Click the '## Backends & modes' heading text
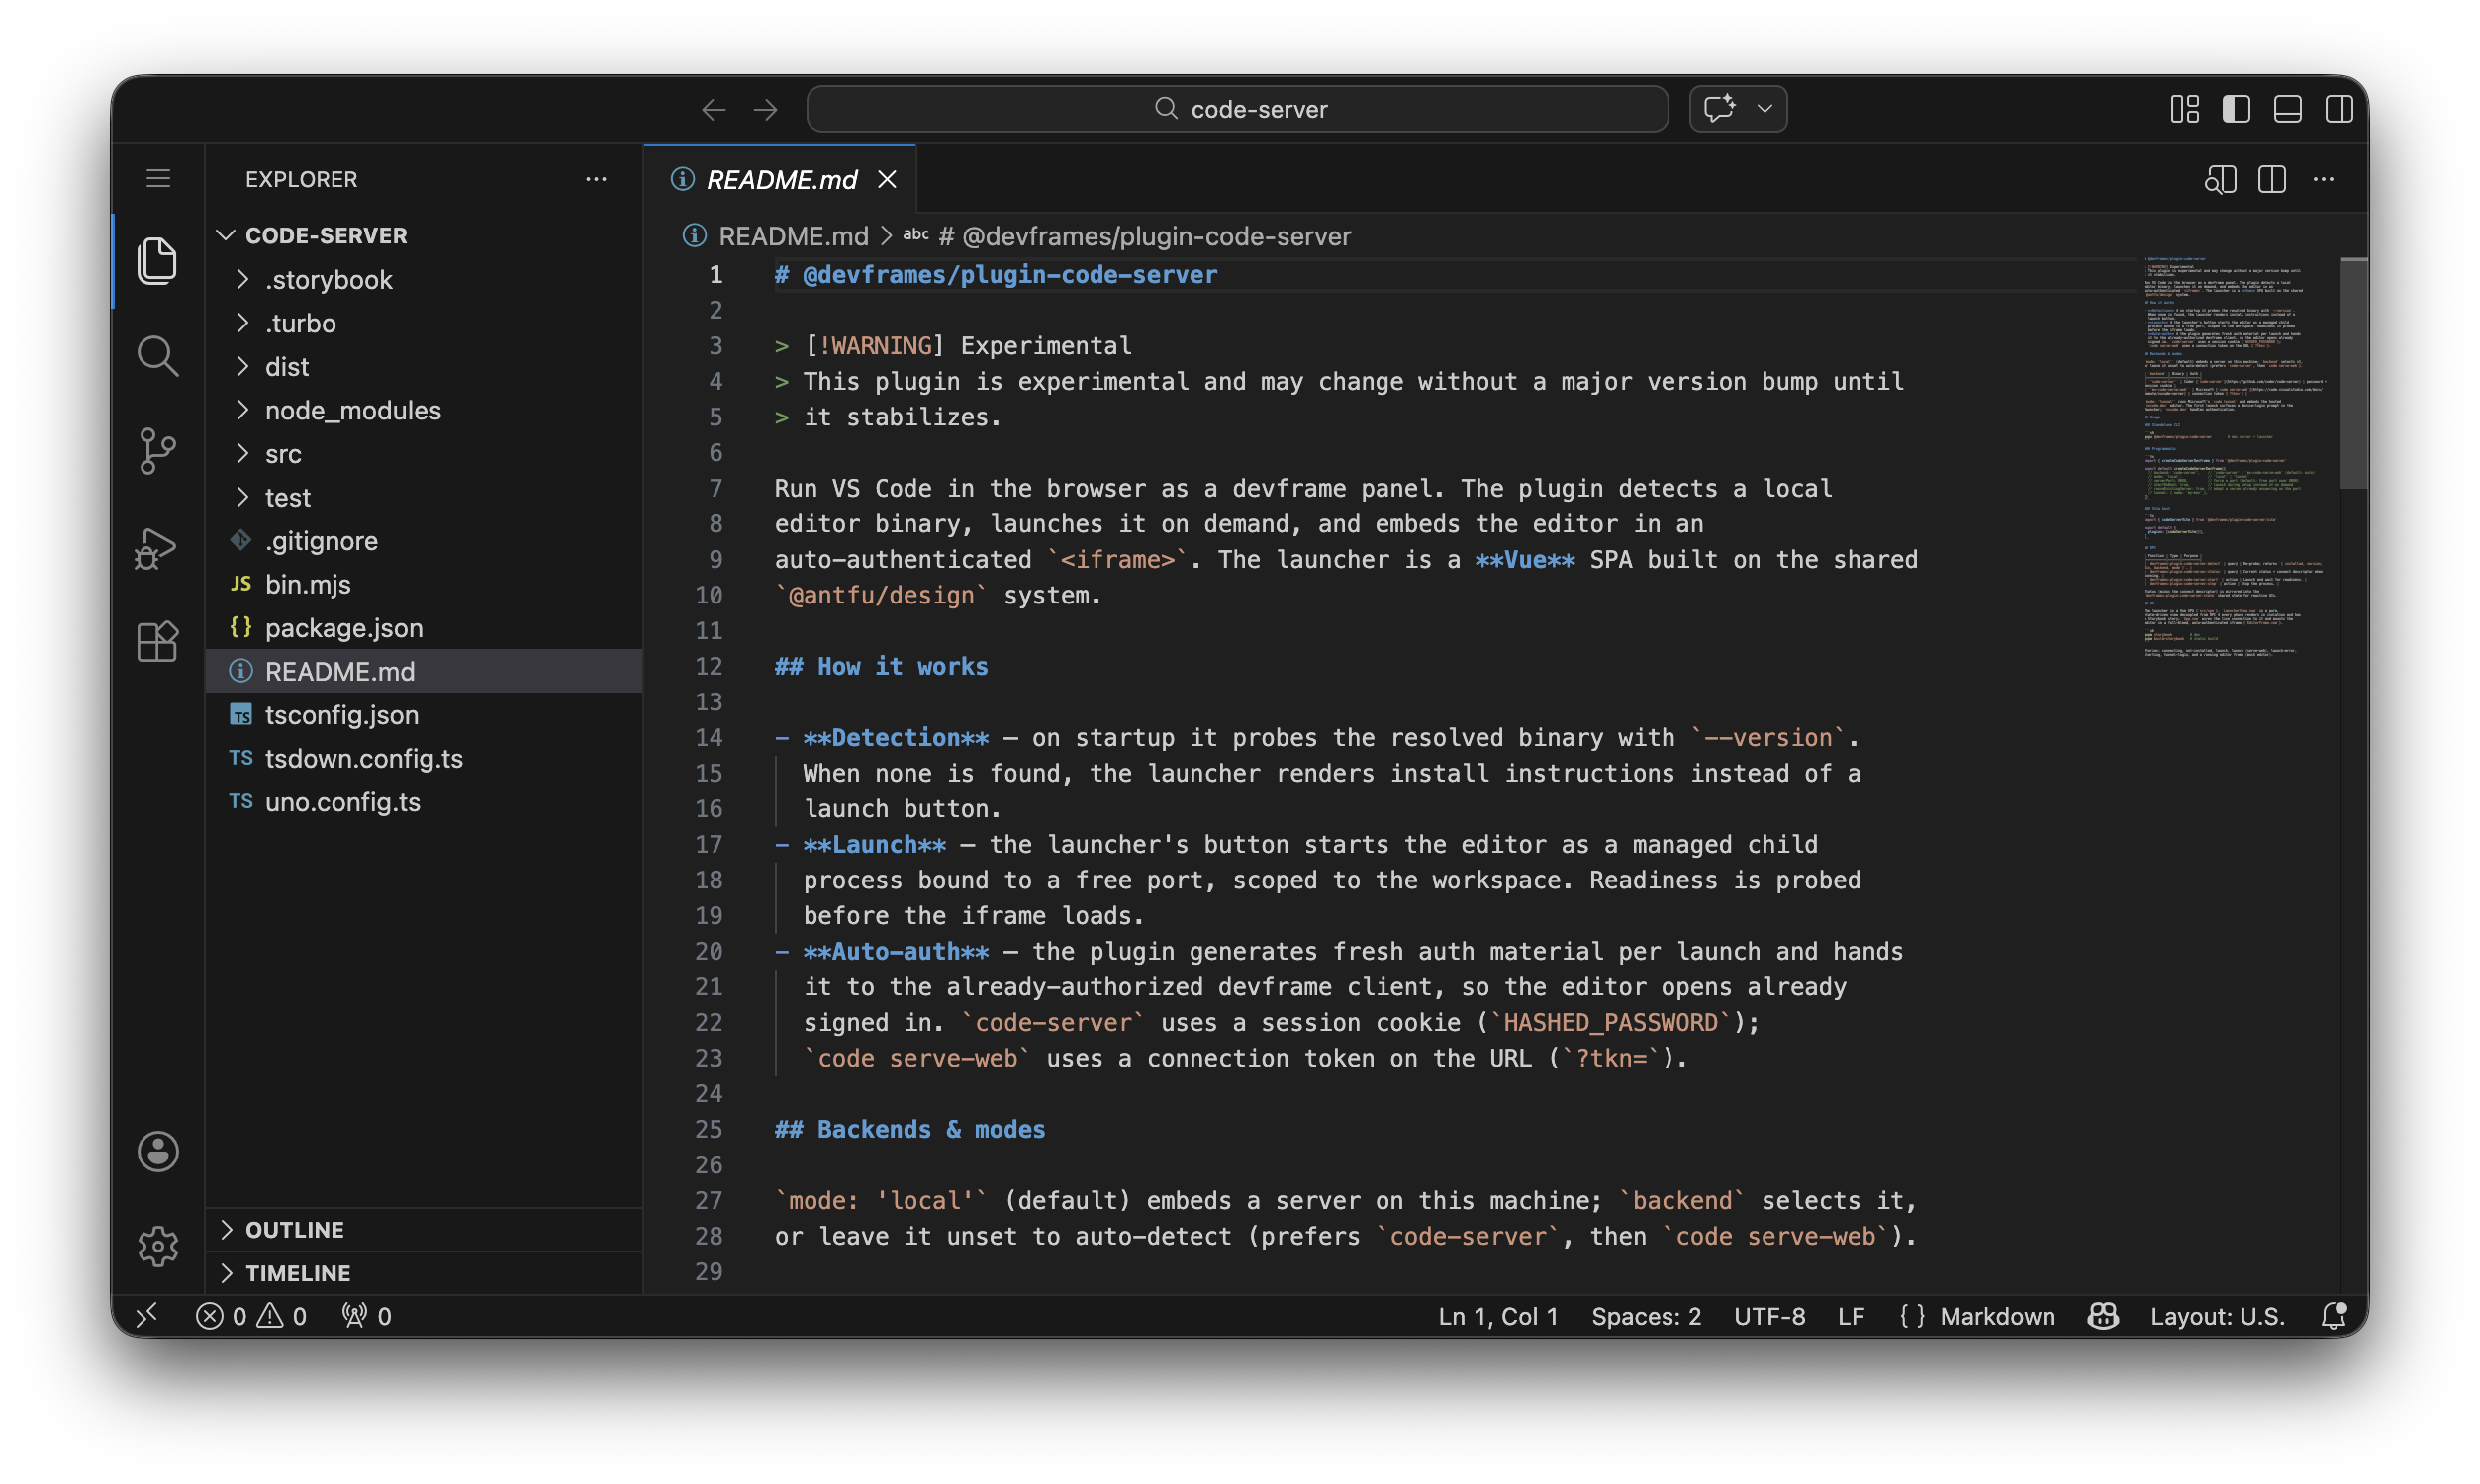 point(910,1129)
